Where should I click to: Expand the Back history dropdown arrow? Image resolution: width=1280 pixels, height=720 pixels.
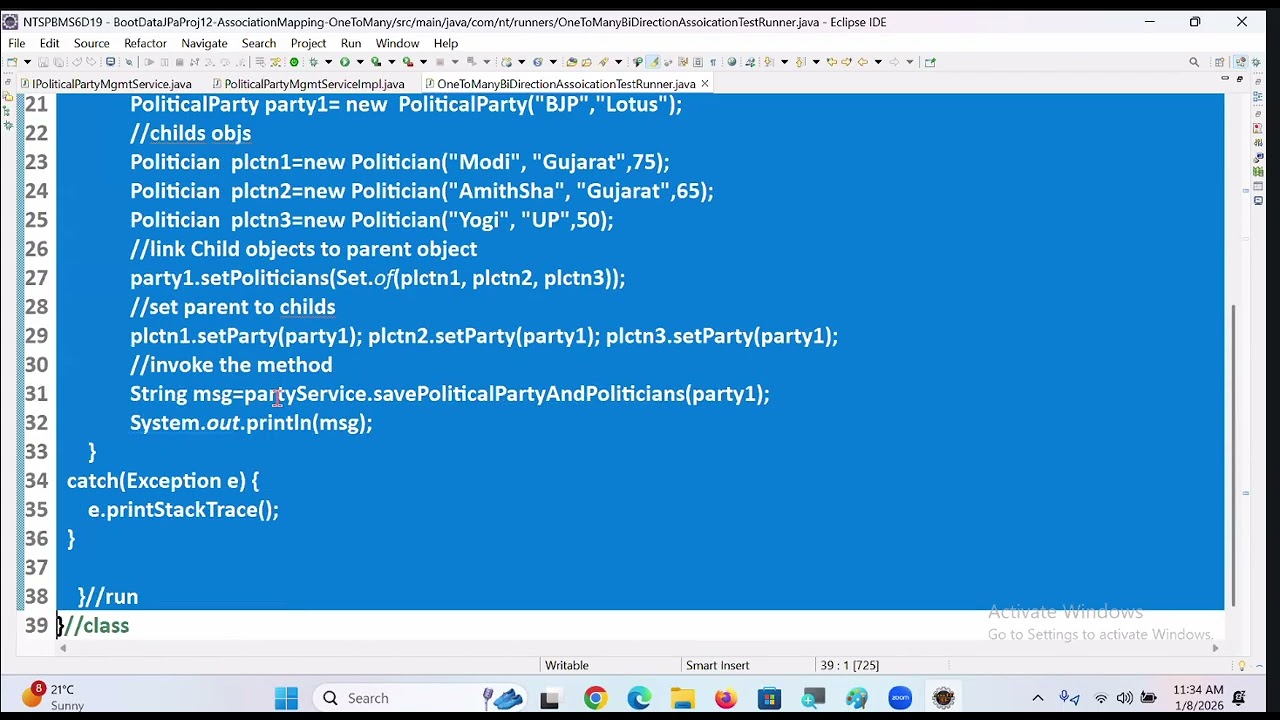click(x=878, y=62)
